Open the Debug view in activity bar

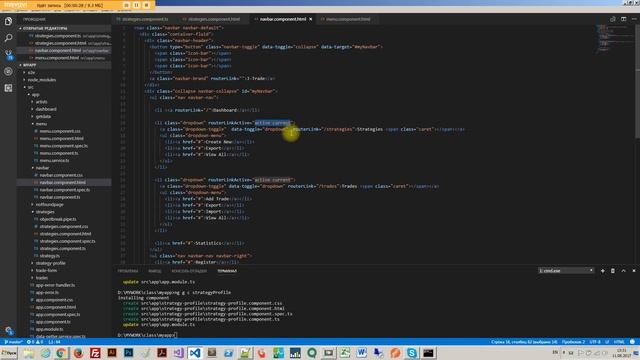tap(8, 71)
